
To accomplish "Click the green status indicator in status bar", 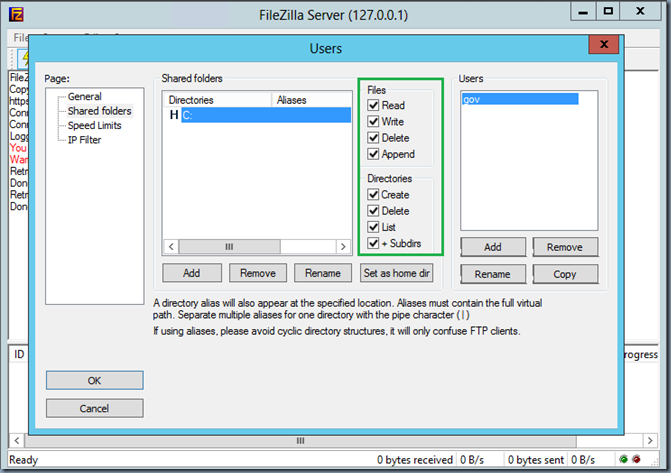I will pos(623,459).
